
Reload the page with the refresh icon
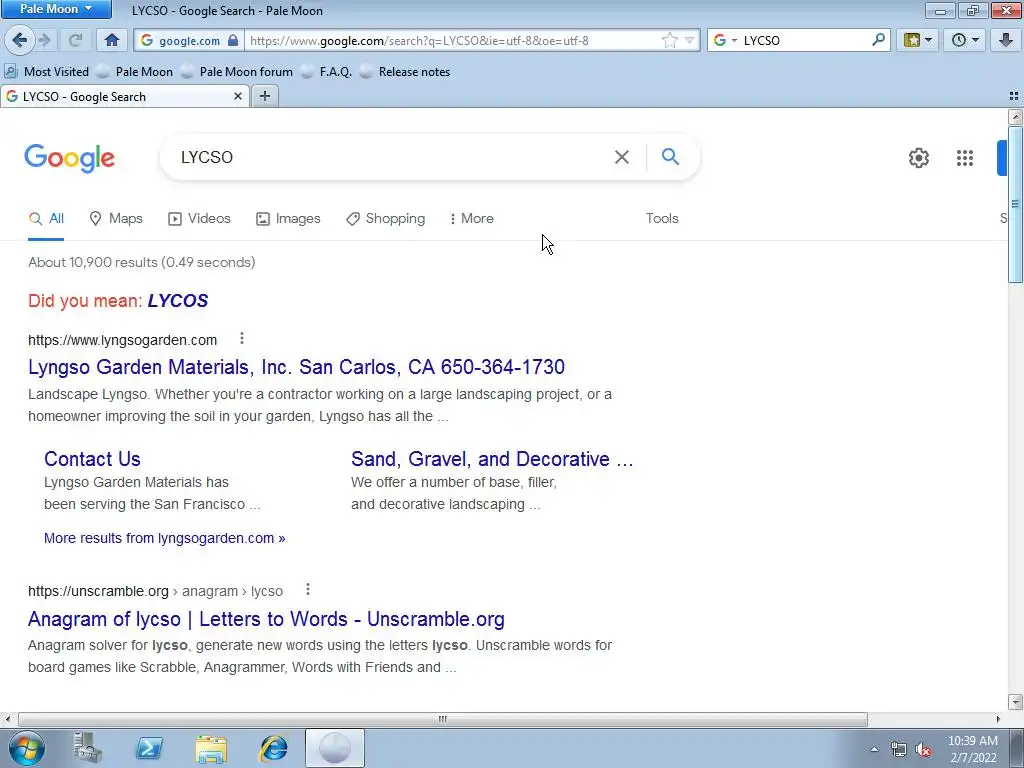pyautogui.click(x=76, y=40)
